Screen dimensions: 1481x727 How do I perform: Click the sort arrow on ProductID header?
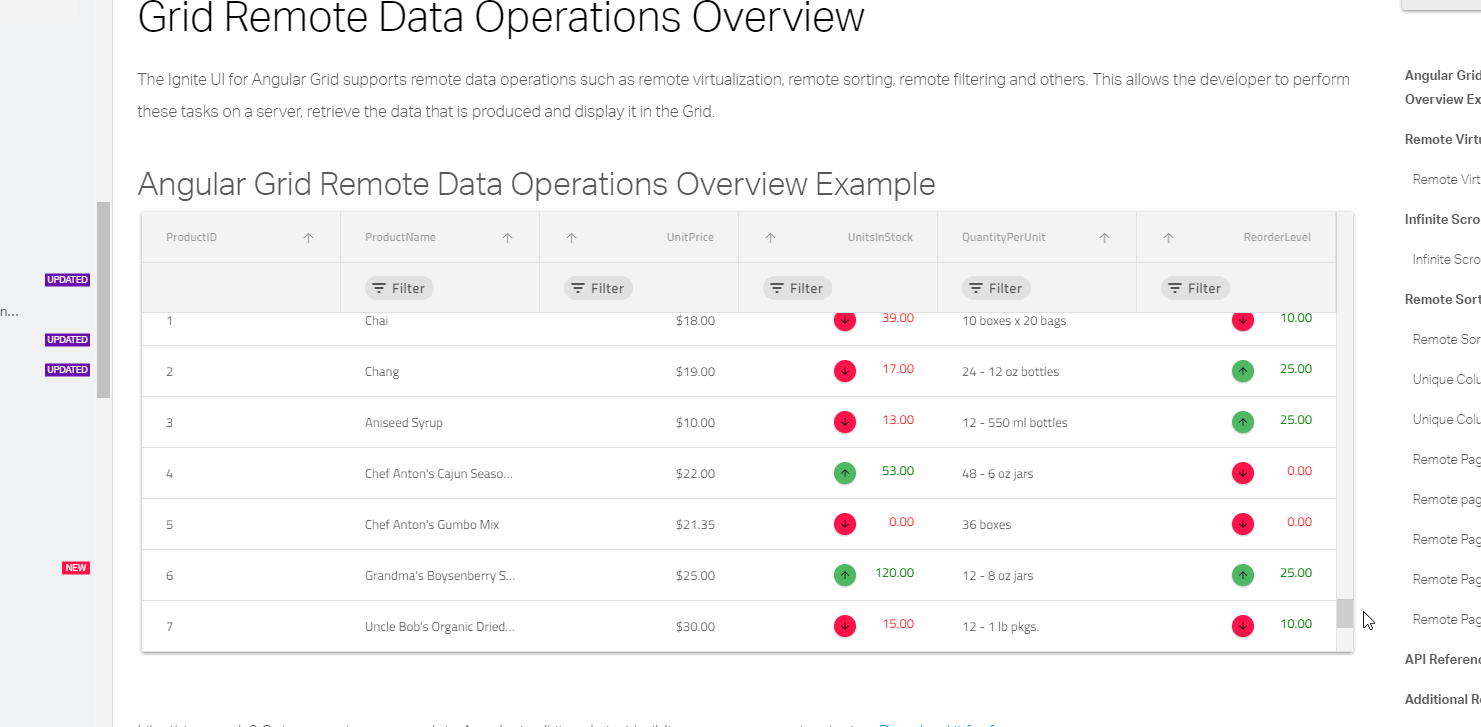[x=309, y=236]
